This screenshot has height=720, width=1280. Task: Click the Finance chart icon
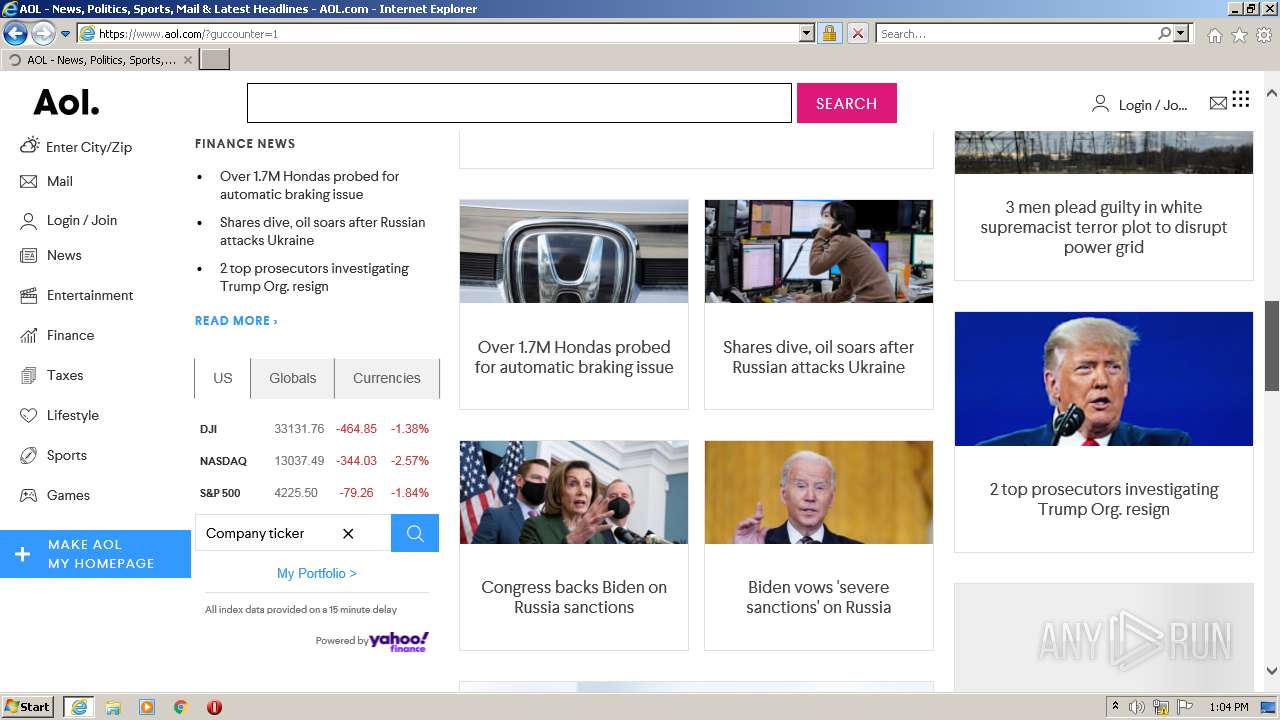(28, 336)
